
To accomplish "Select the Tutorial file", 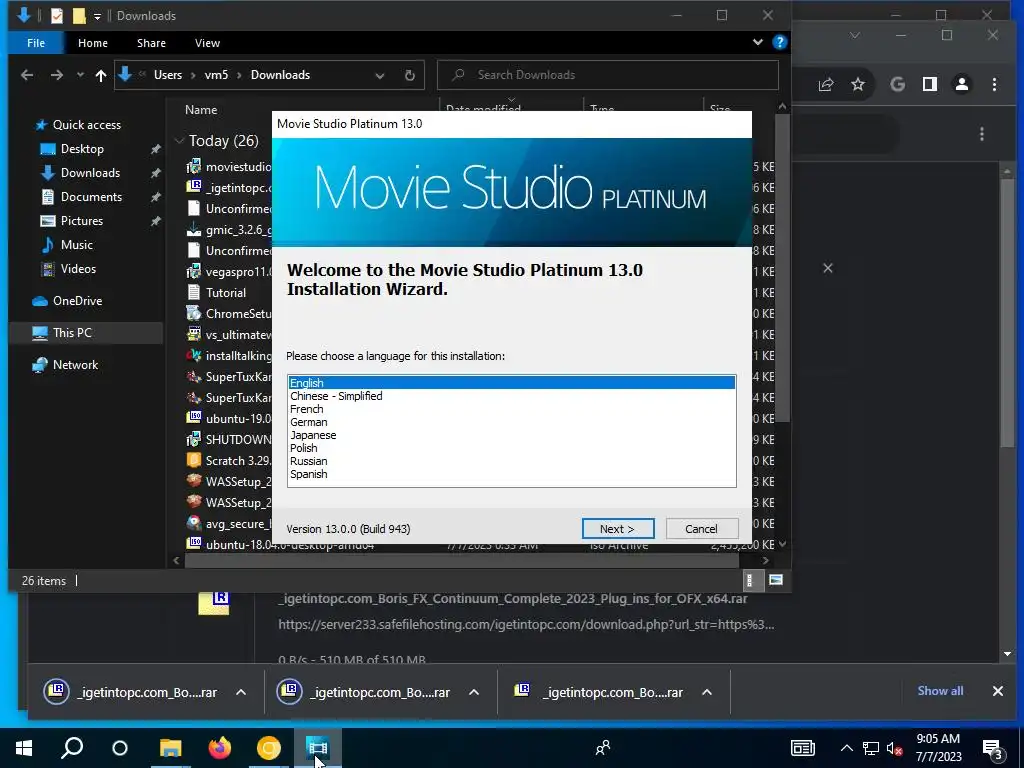I will [x=225, y=293].
